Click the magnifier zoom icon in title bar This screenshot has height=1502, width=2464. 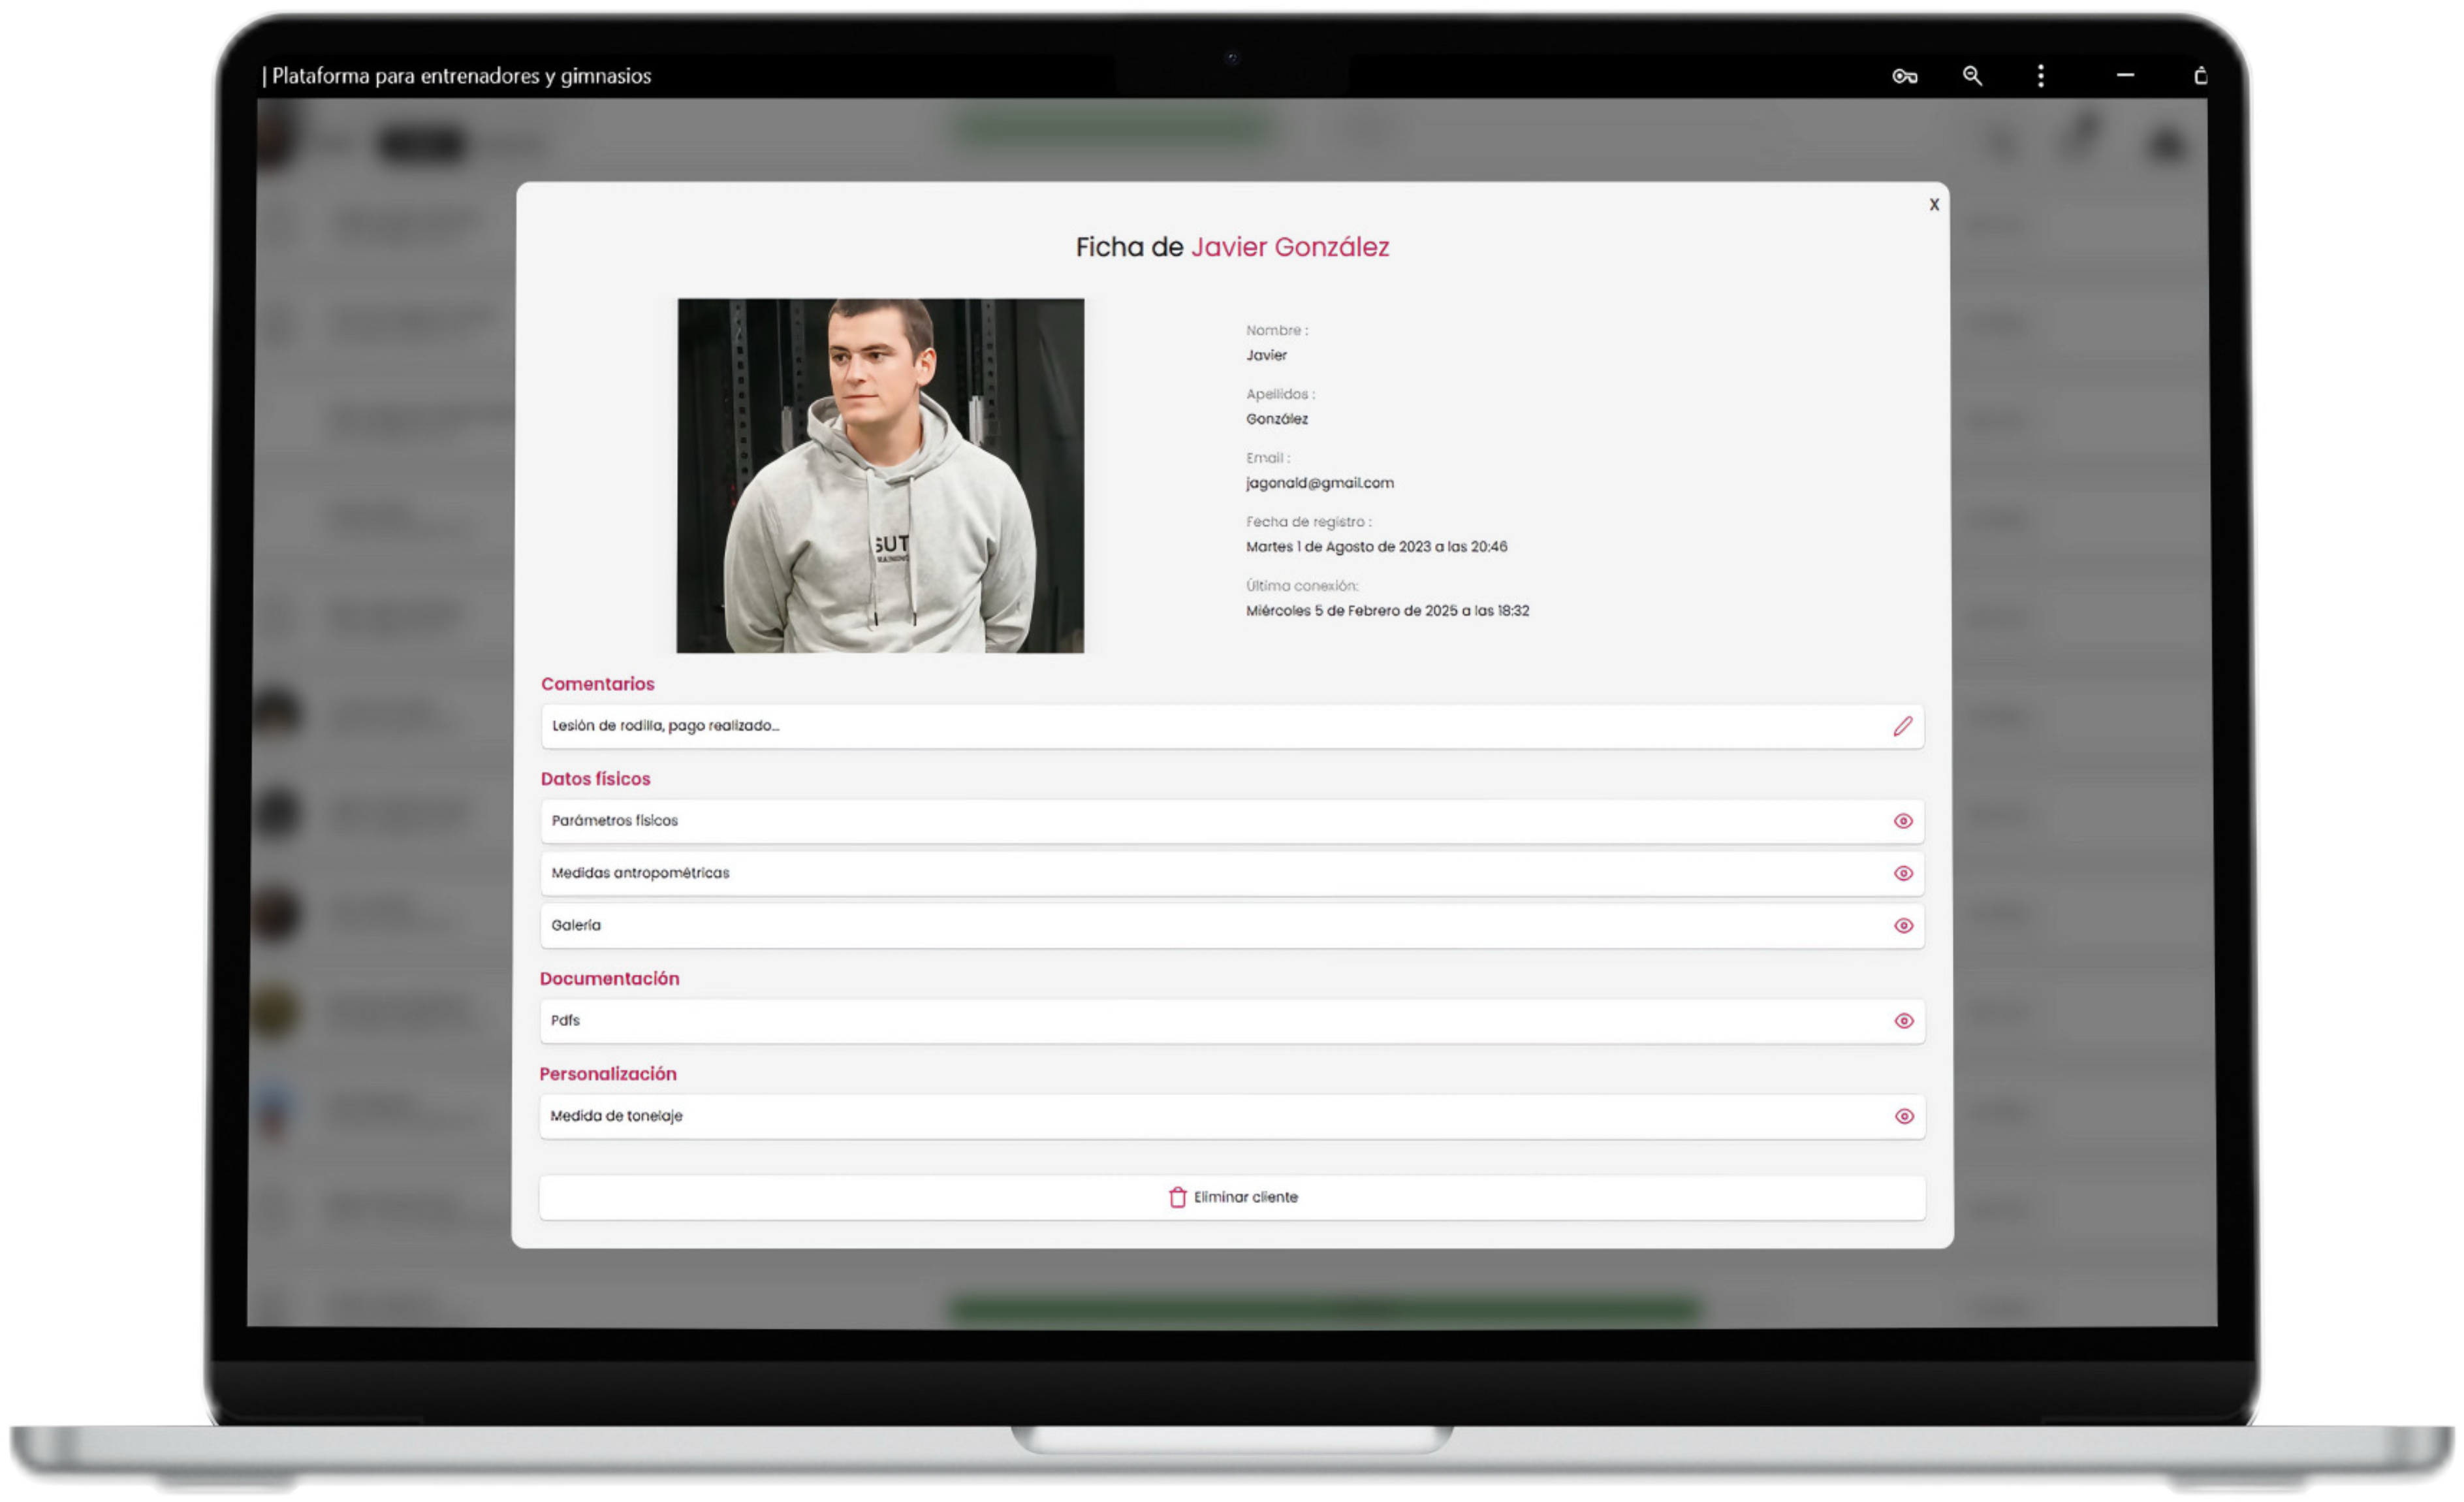point(1972,76)
